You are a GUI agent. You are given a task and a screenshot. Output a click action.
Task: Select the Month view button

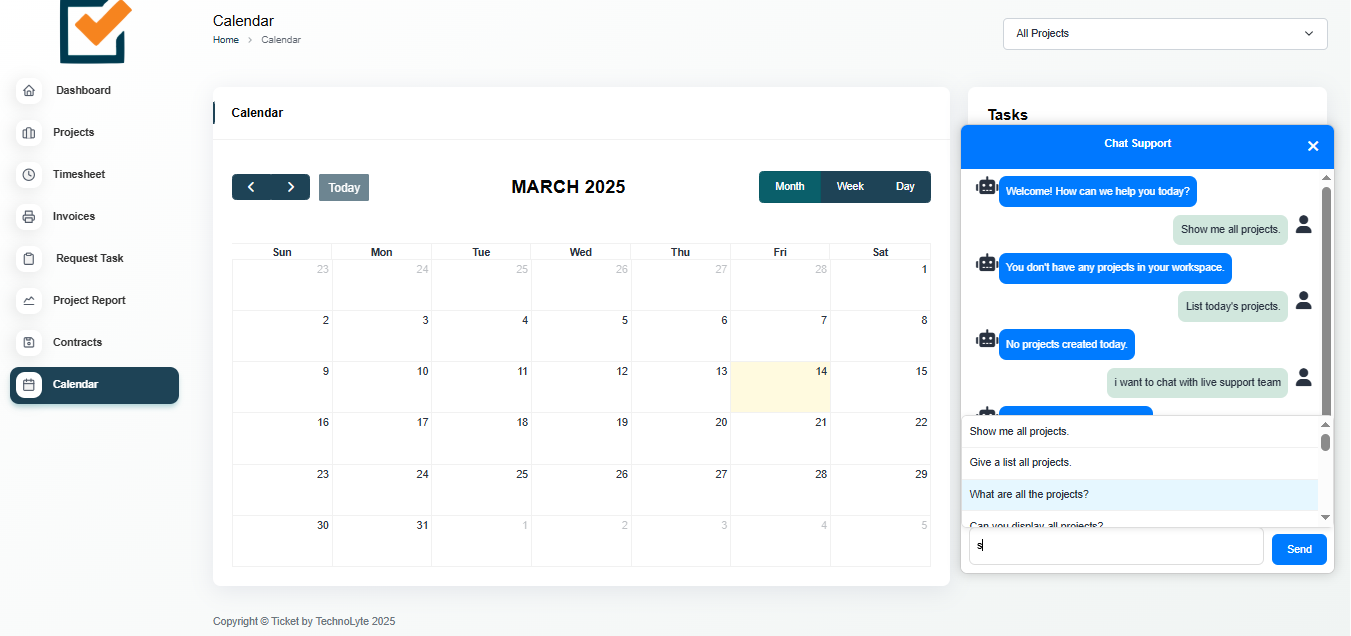789,187
